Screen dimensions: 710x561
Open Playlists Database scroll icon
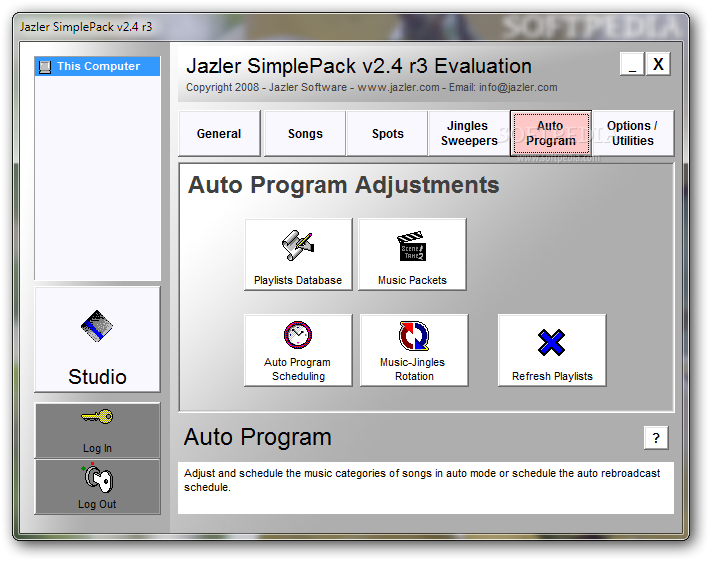[297, 245]
